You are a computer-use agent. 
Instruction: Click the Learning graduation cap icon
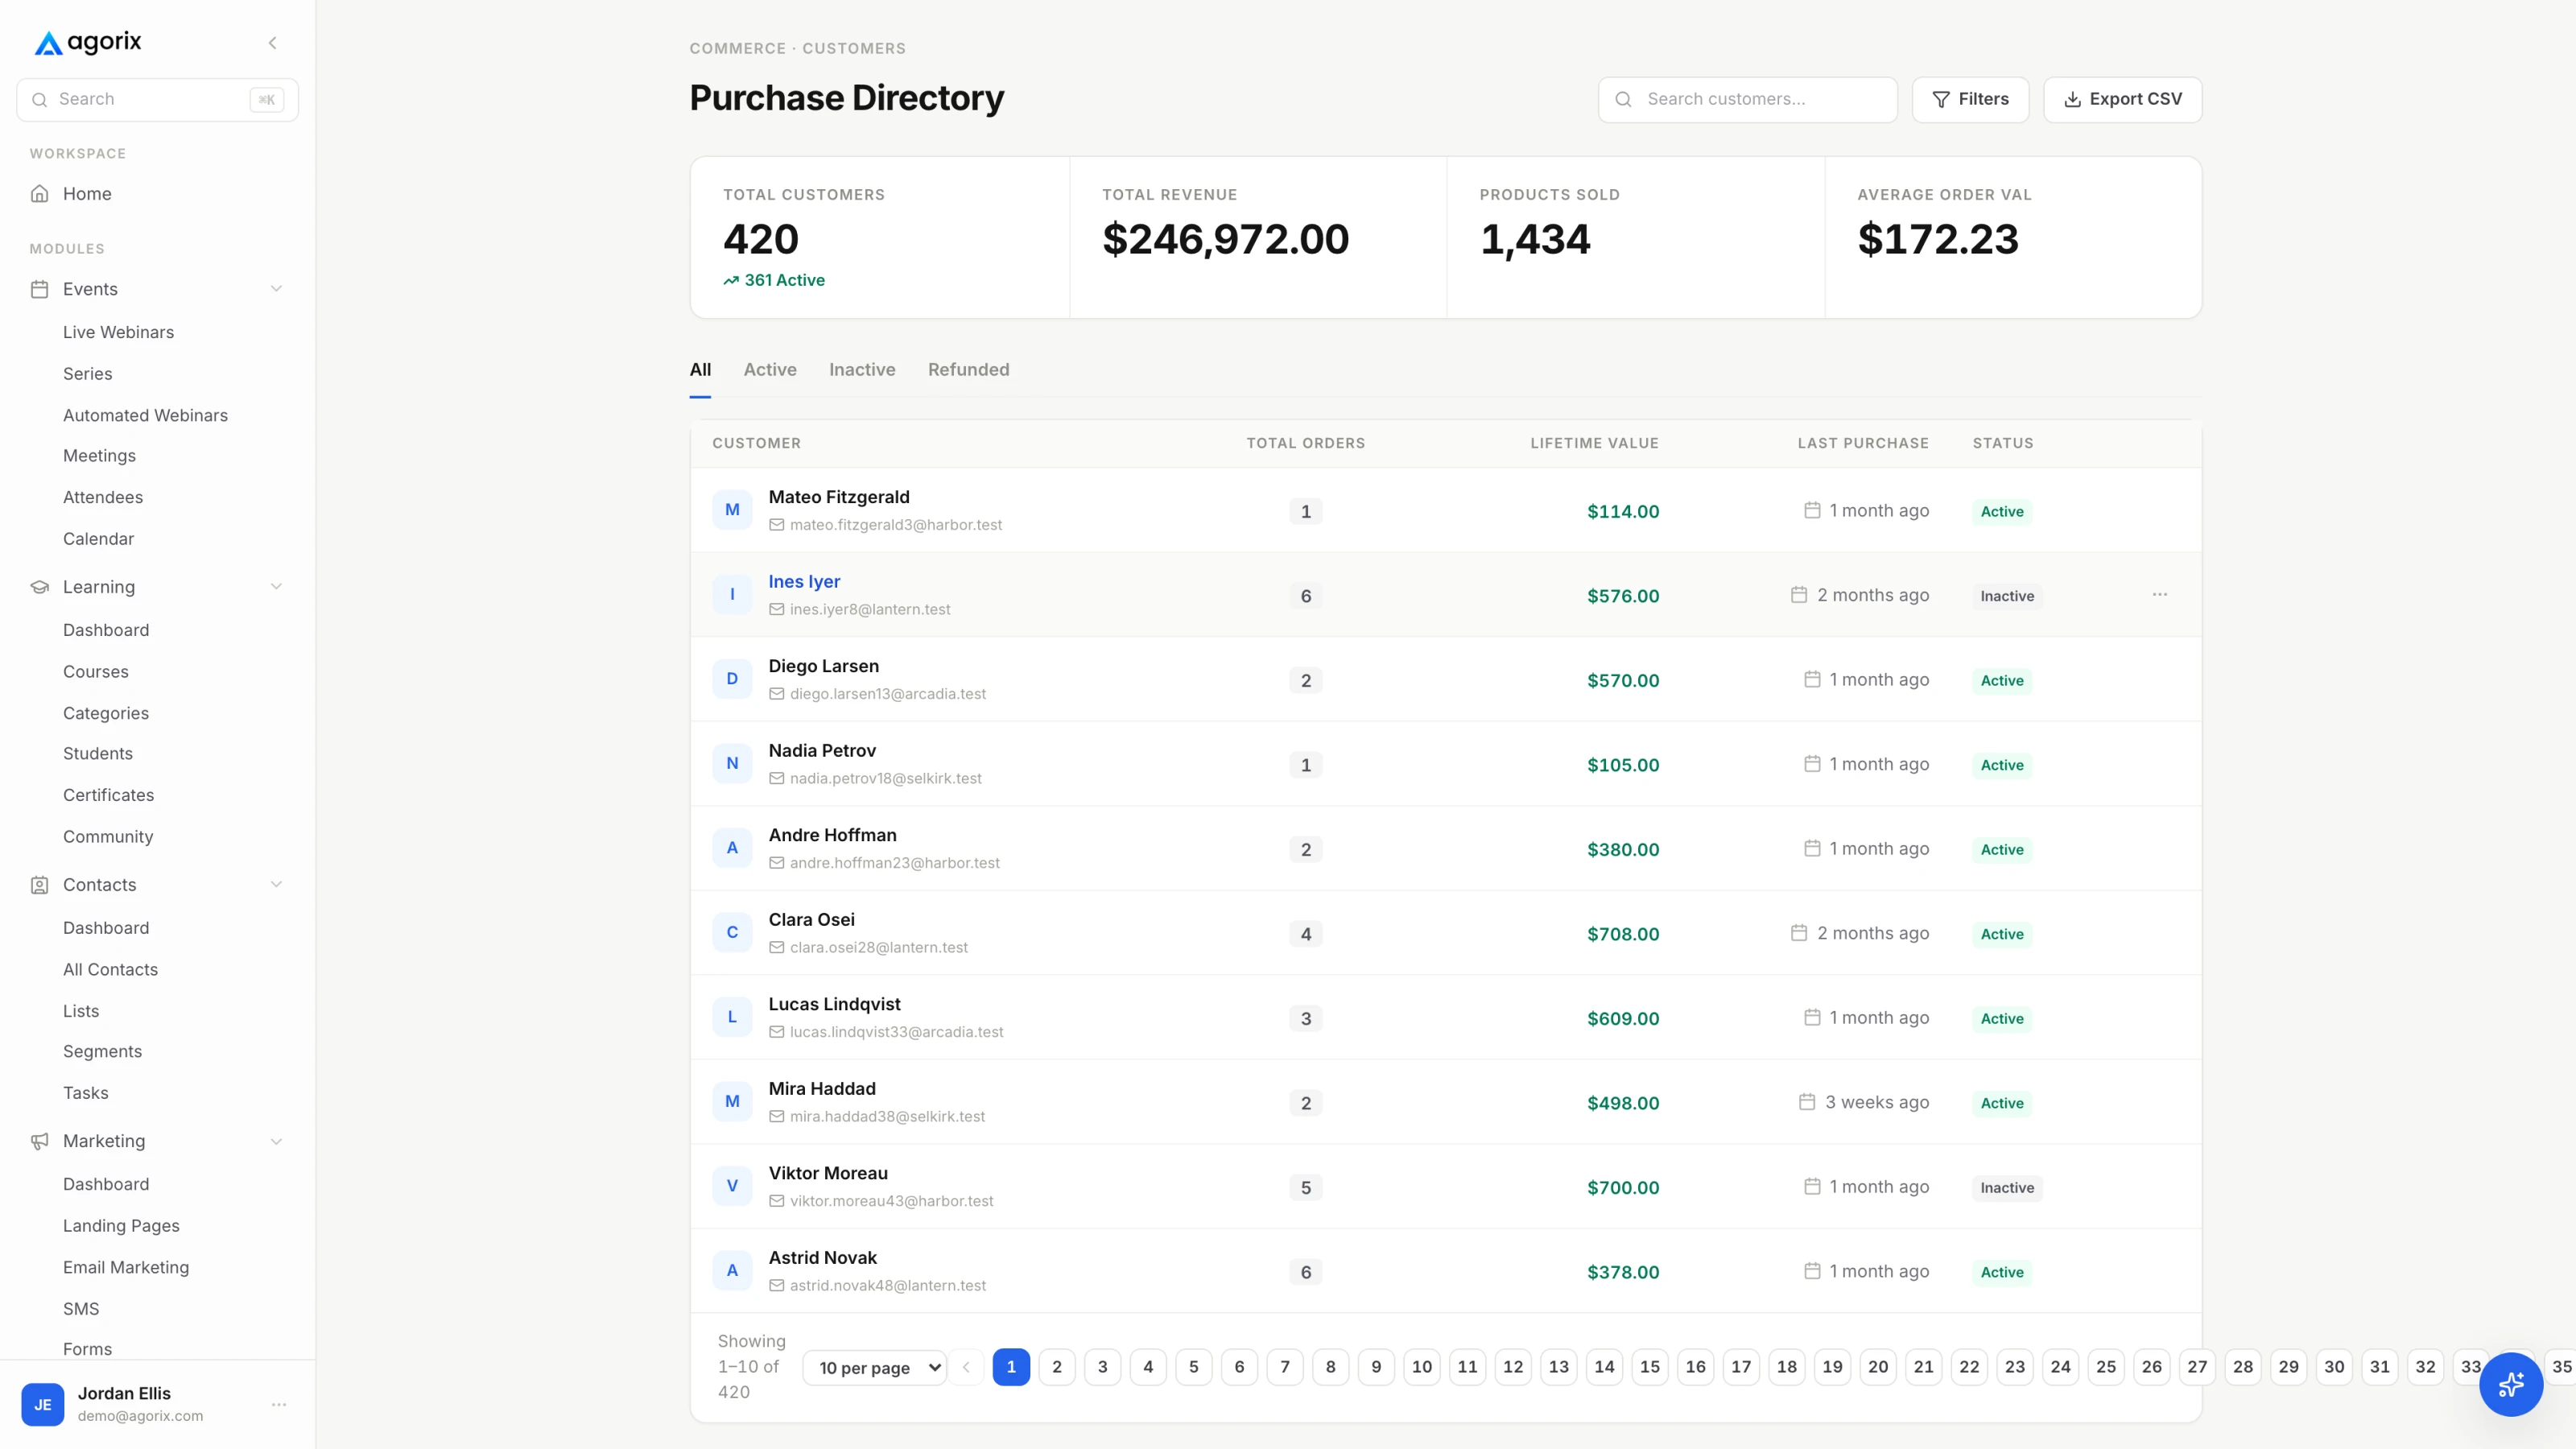(x=40, y=587)
